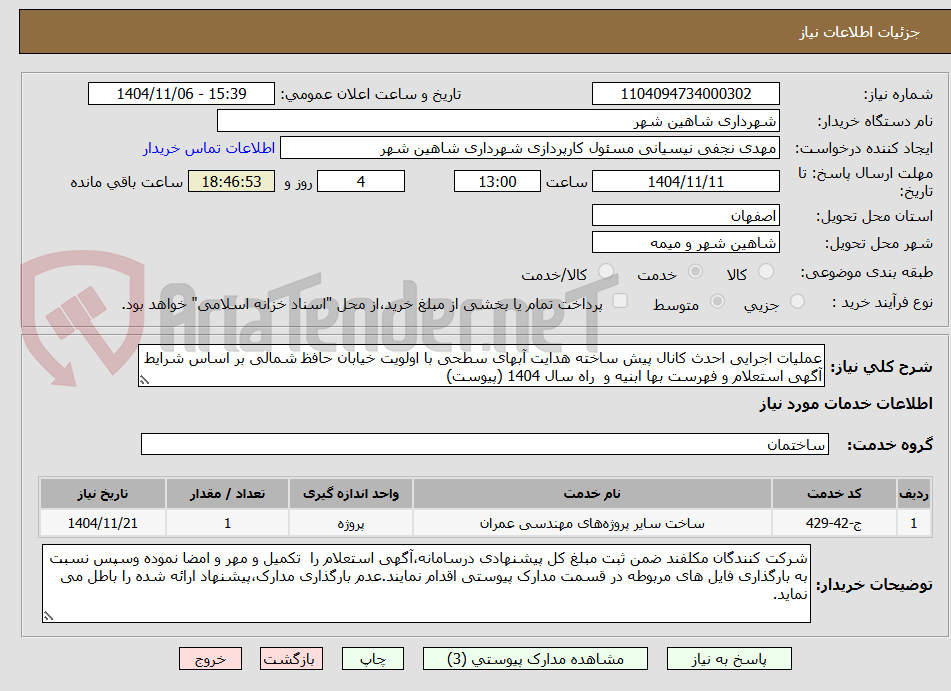Click the نام خدمت column header

[x=592, y=494]
